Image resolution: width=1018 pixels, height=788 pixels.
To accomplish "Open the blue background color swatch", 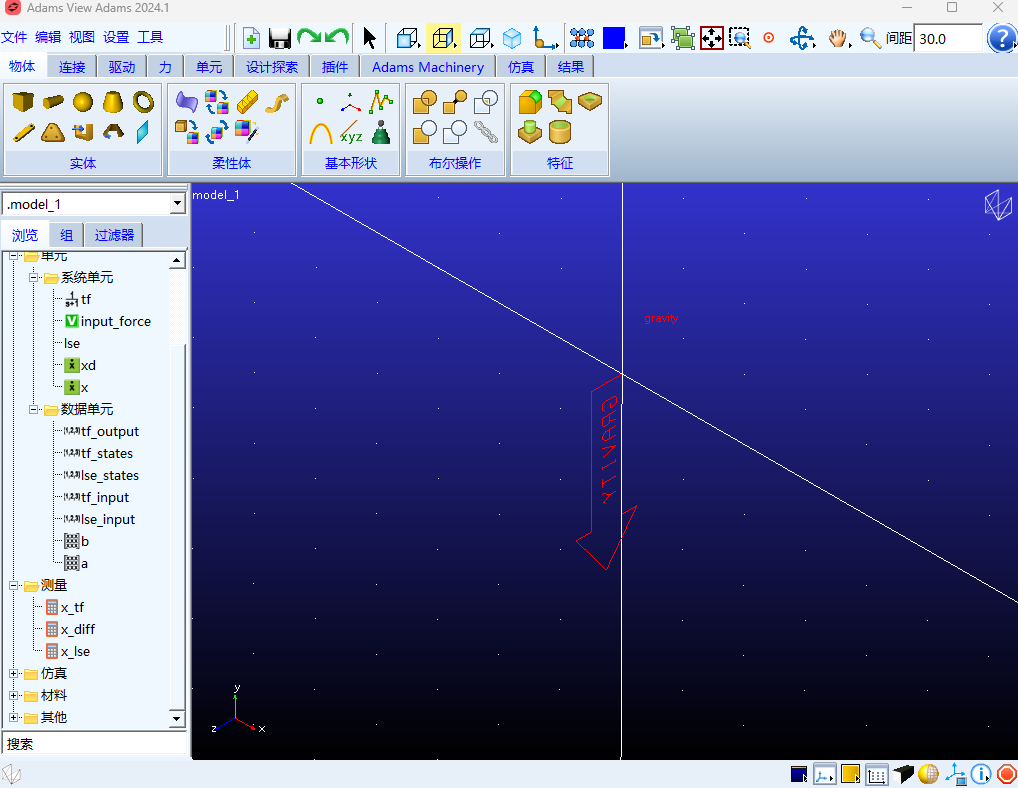I will coord(614,38).
